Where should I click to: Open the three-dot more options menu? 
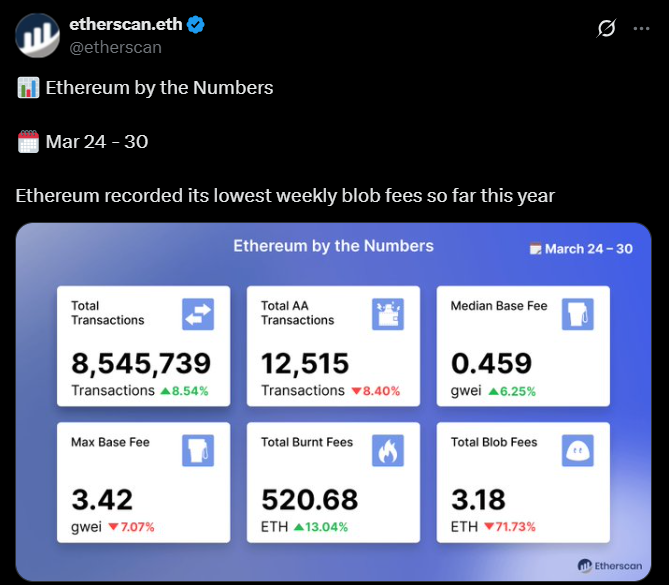coord(642,29)
